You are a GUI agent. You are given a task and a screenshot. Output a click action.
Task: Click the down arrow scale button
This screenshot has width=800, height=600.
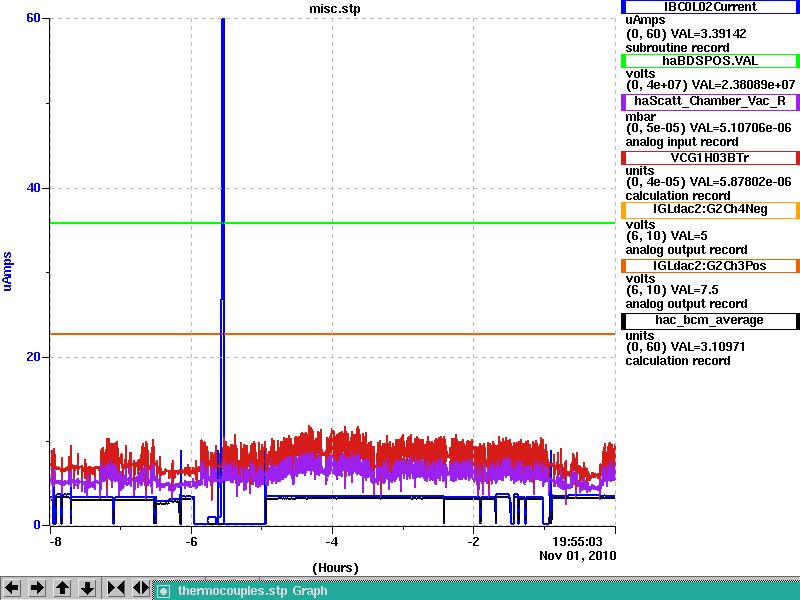[x=87, y=588]
